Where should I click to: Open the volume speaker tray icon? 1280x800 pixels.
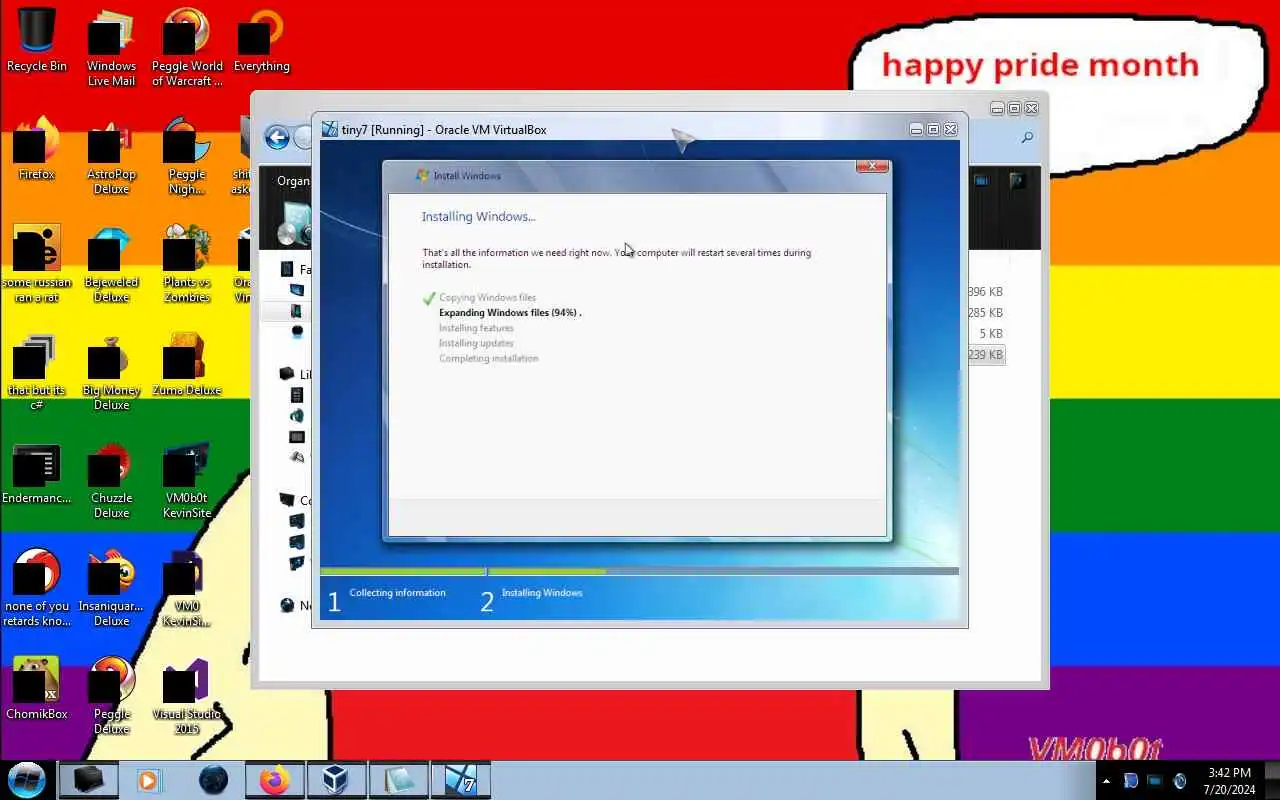1180,781
